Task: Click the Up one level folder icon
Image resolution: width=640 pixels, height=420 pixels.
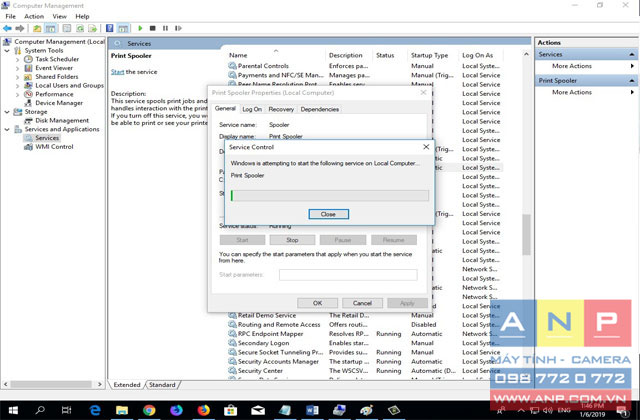Action: pyautogui.click(x=37, y=28)
